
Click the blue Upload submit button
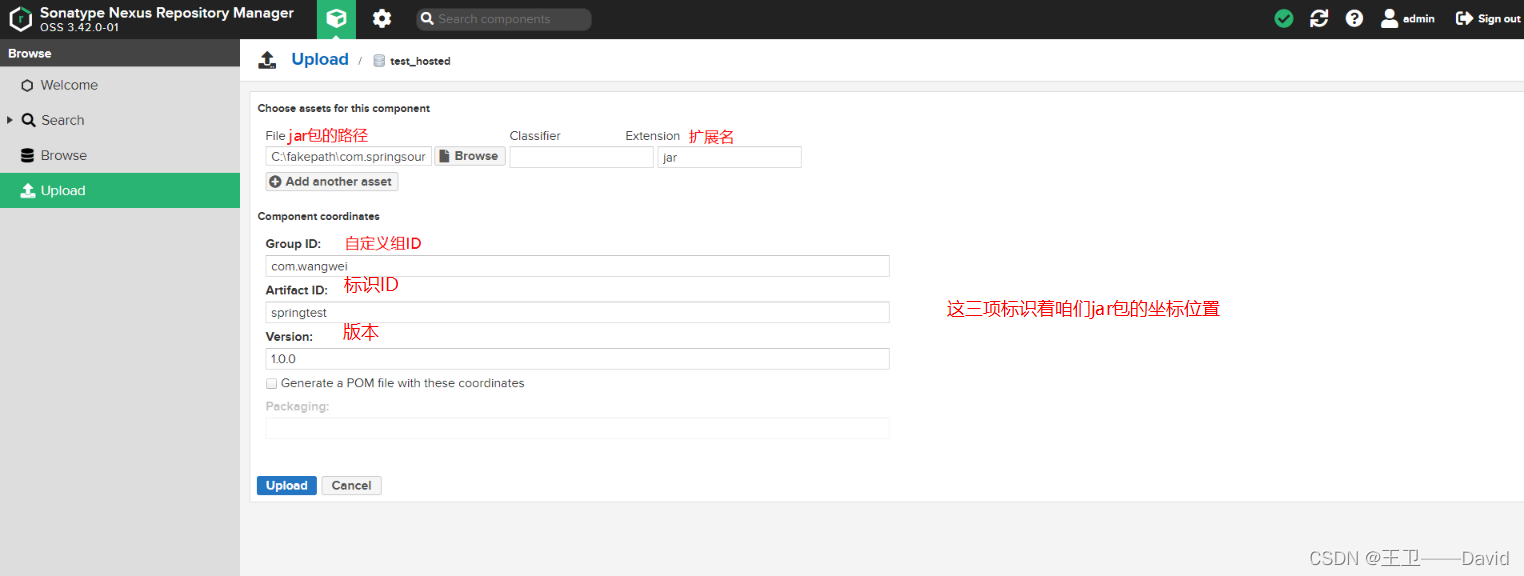pos(287,485)
